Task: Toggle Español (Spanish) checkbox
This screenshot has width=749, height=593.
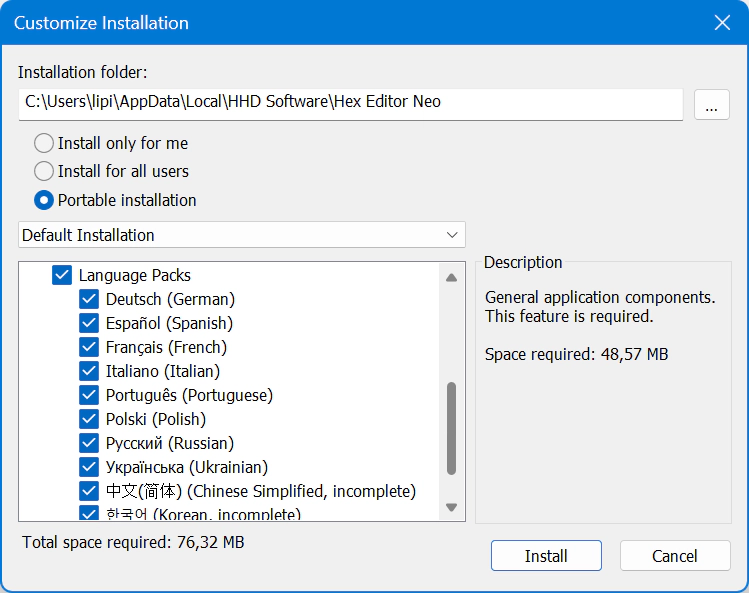Action: coord(89,323)
